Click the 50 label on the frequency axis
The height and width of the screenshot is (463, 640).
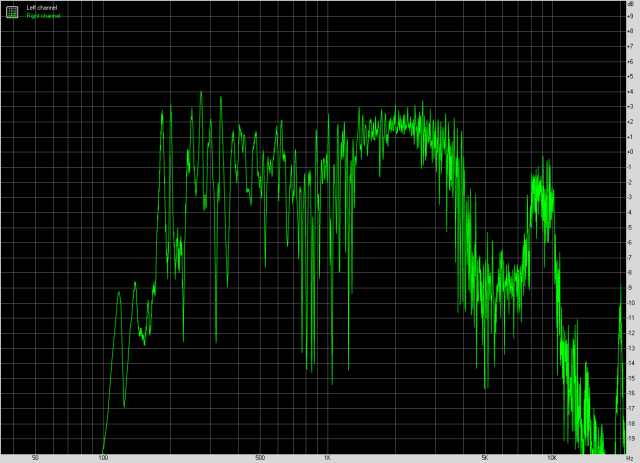coord(35,458)
